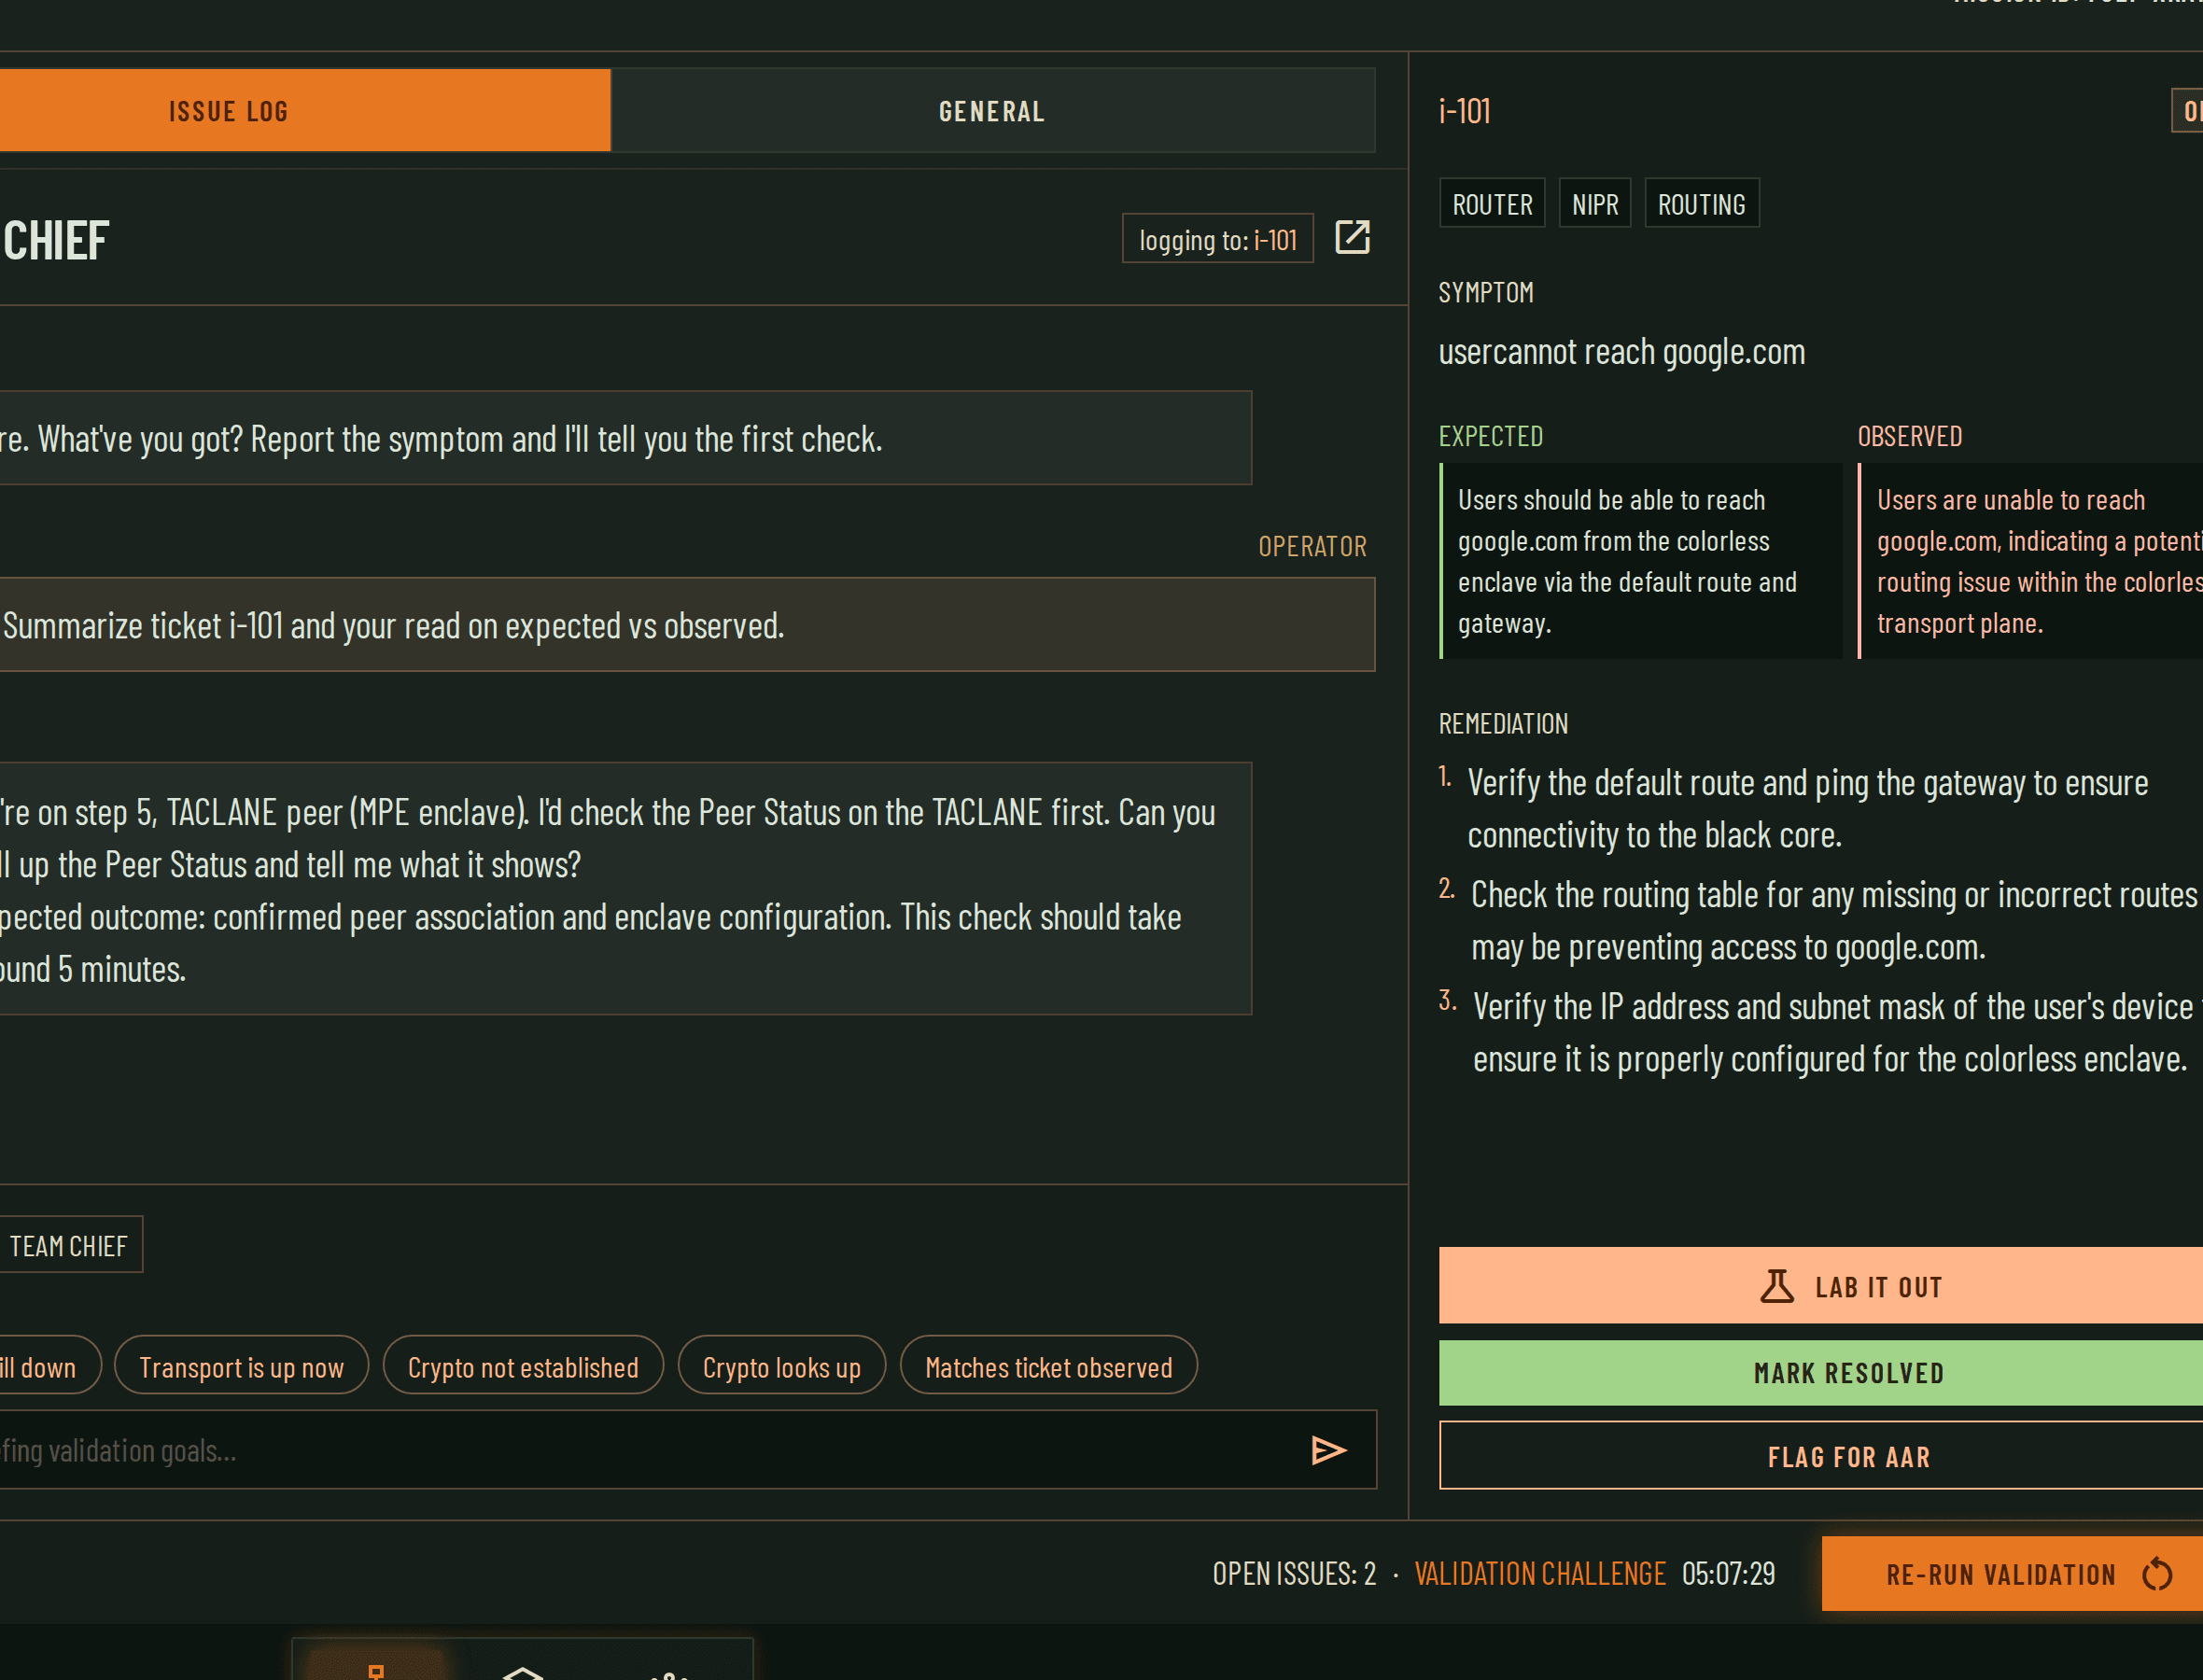Click the i-101 ticket title
Viewport: 2203px width, 1680px height.
1465,111
